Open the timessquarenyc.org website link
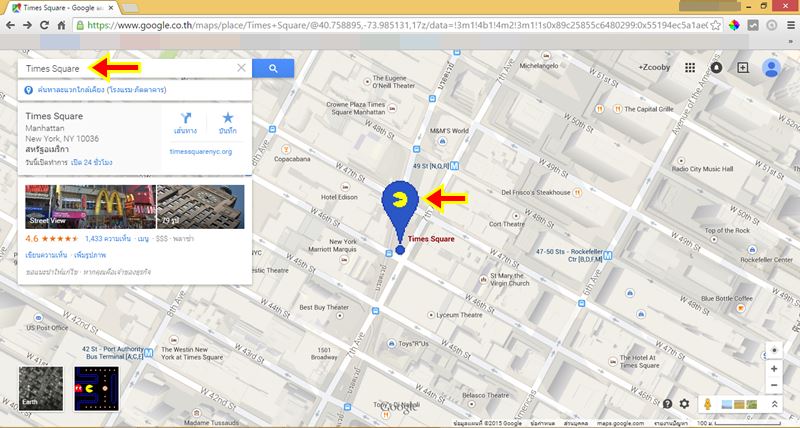The image size is (800, 428). point(201,152)
